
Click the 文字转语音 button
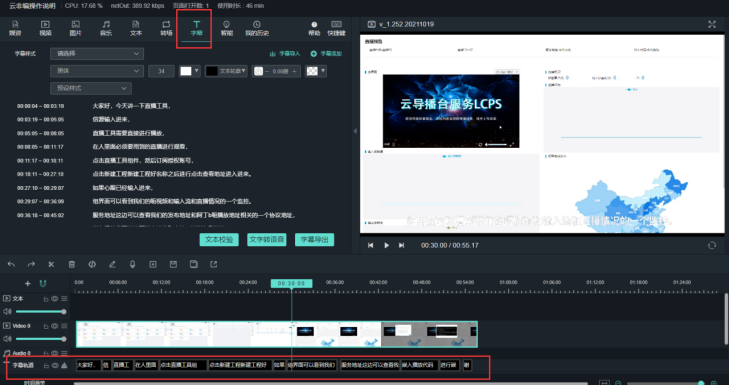tap(267, 239)
